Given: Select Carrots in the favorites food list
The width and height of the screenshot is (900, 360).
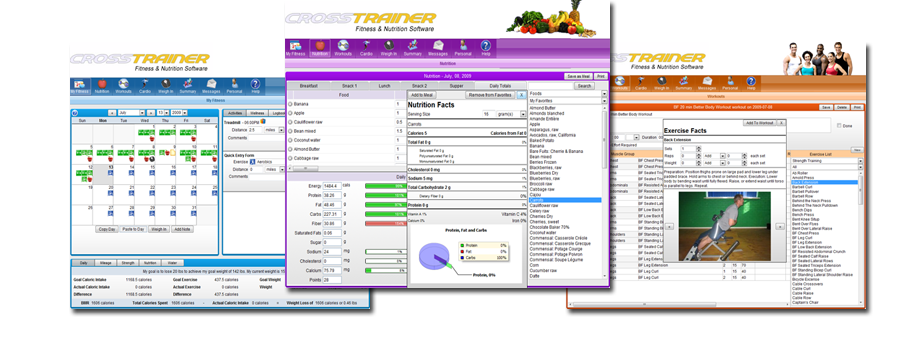Looking at the screenshot, I should click(x=565, y=200).
